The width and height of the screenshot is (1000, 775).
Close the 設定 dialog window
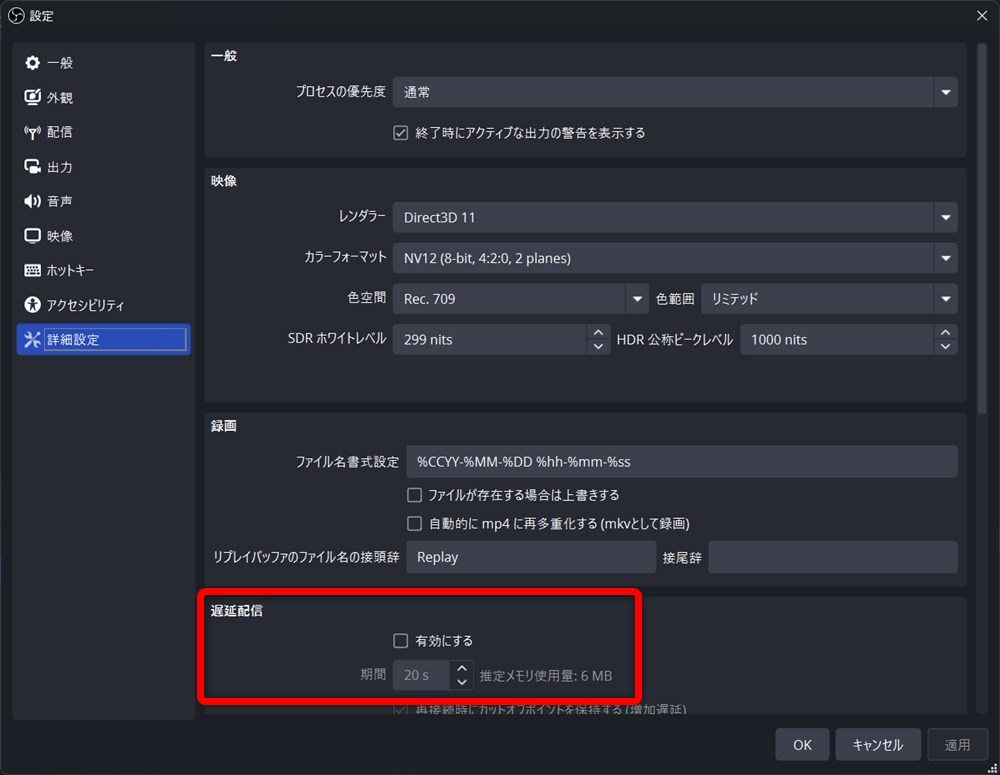(x=982, y=16)
